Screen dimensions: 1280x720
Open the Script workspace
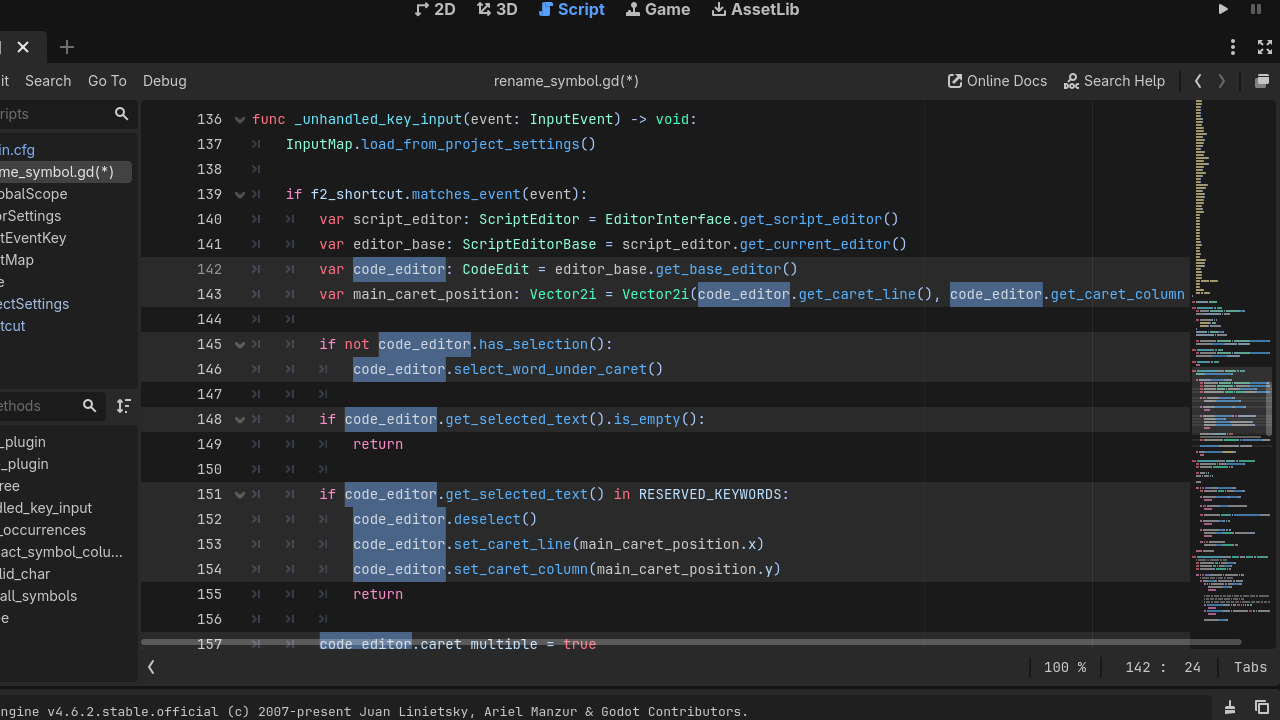point(571,9)
